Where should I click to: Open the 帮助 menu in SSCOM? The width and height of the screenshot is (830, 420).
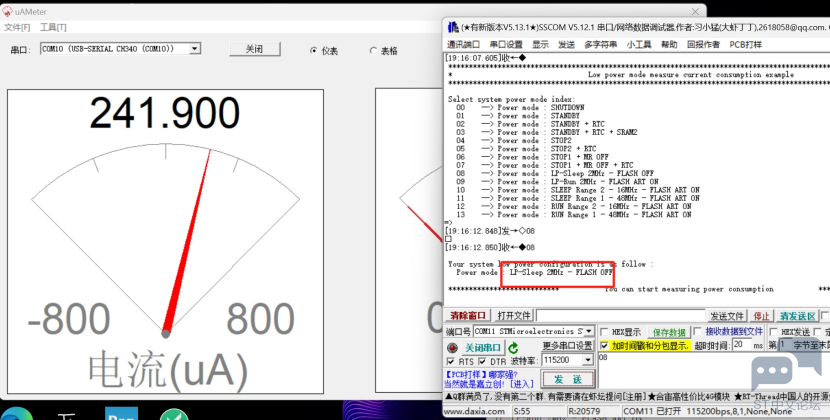pos(669,44)
